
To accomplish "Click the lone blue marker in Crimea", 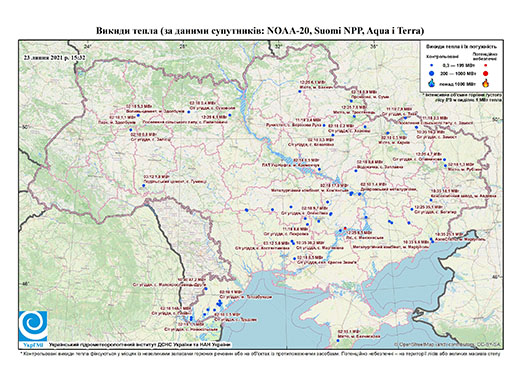I will tap(338, 340).
